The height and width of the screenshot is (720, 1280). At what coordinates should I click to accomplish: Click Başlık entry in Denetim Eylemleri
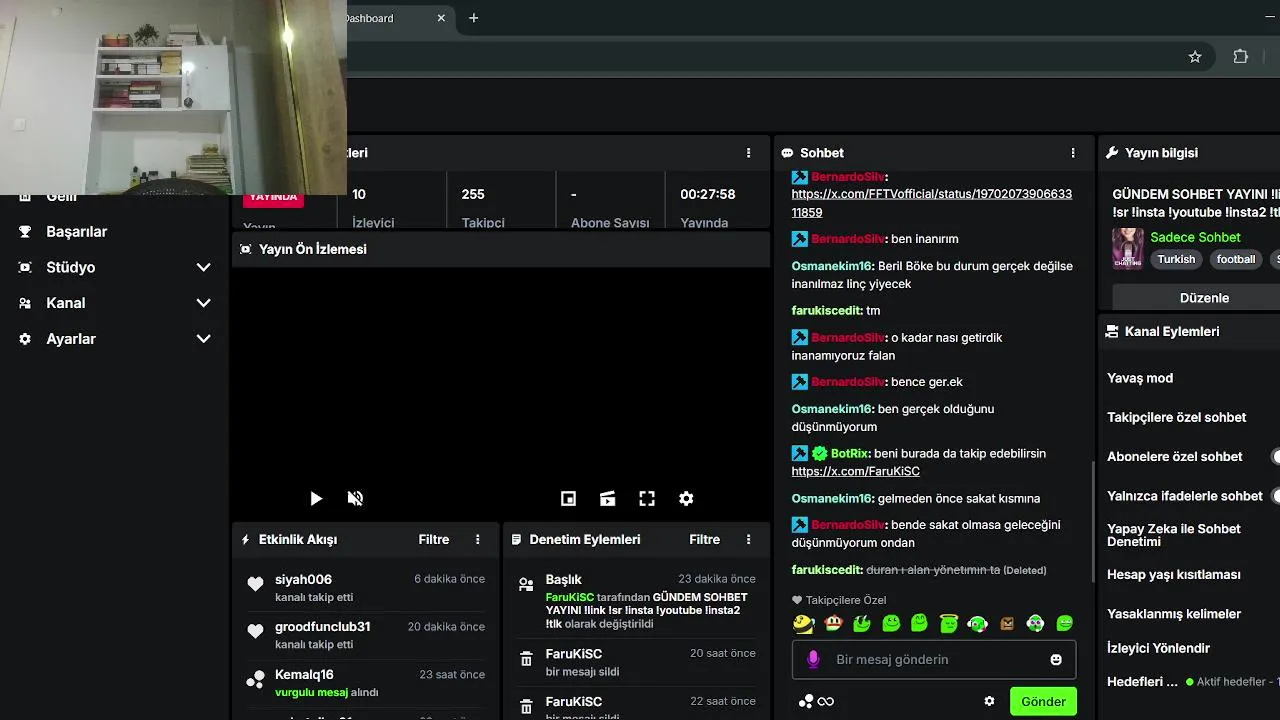(636, 601)
